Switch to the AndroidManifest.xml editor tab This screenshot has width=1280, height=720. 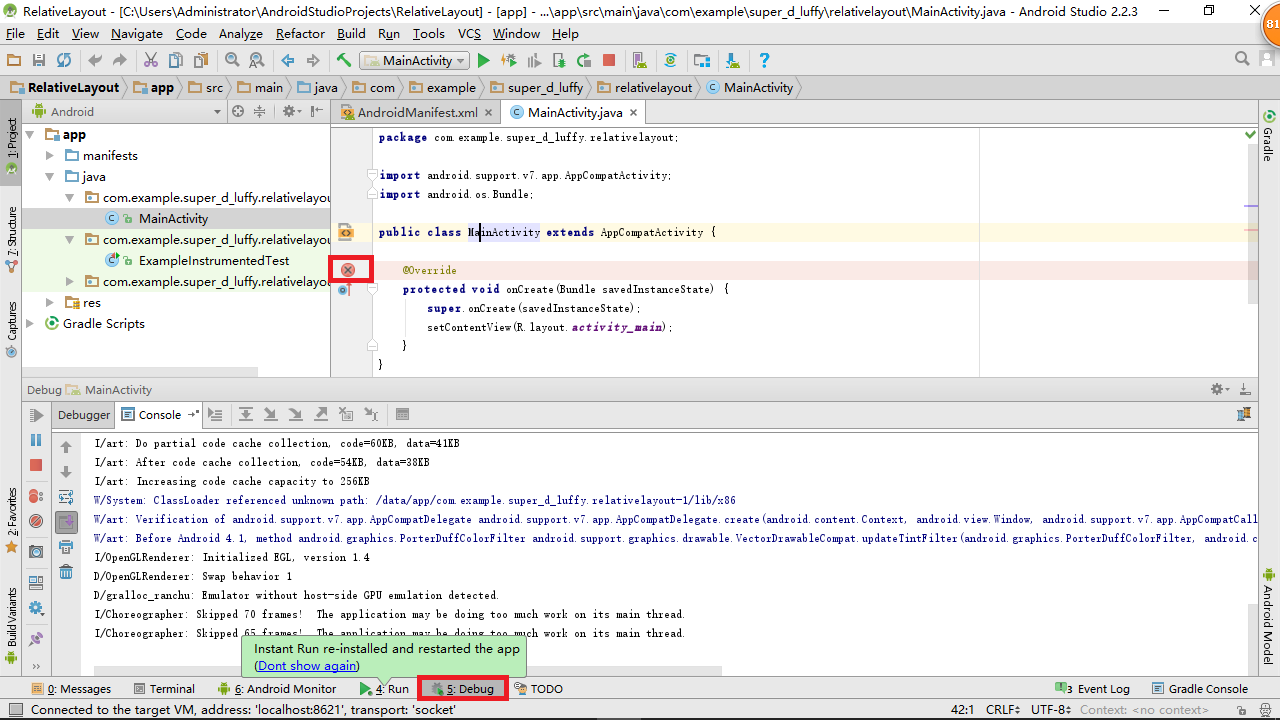pos(417,113)
